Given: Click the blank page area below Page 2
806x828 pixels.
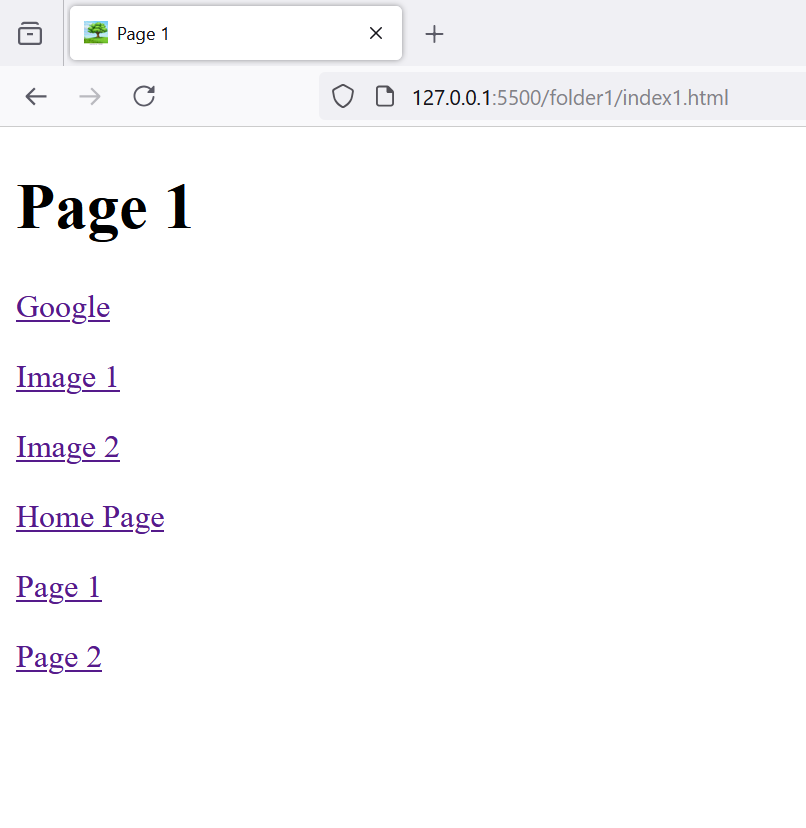Looking at the screenshot, I should 400,750.
